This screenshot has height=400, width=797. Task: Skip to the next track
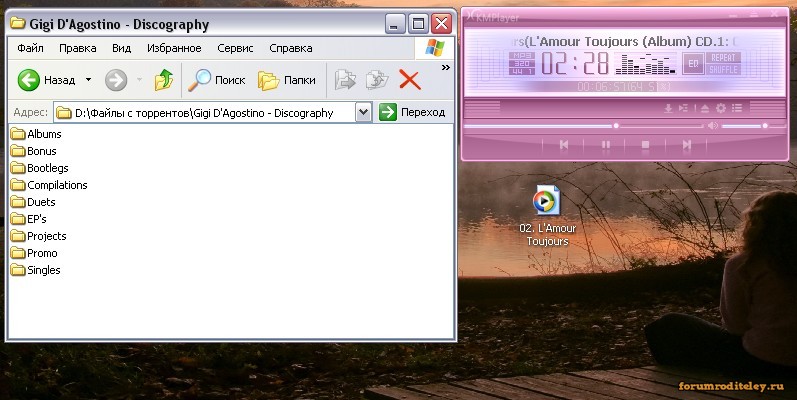click(x=687, y=145)
